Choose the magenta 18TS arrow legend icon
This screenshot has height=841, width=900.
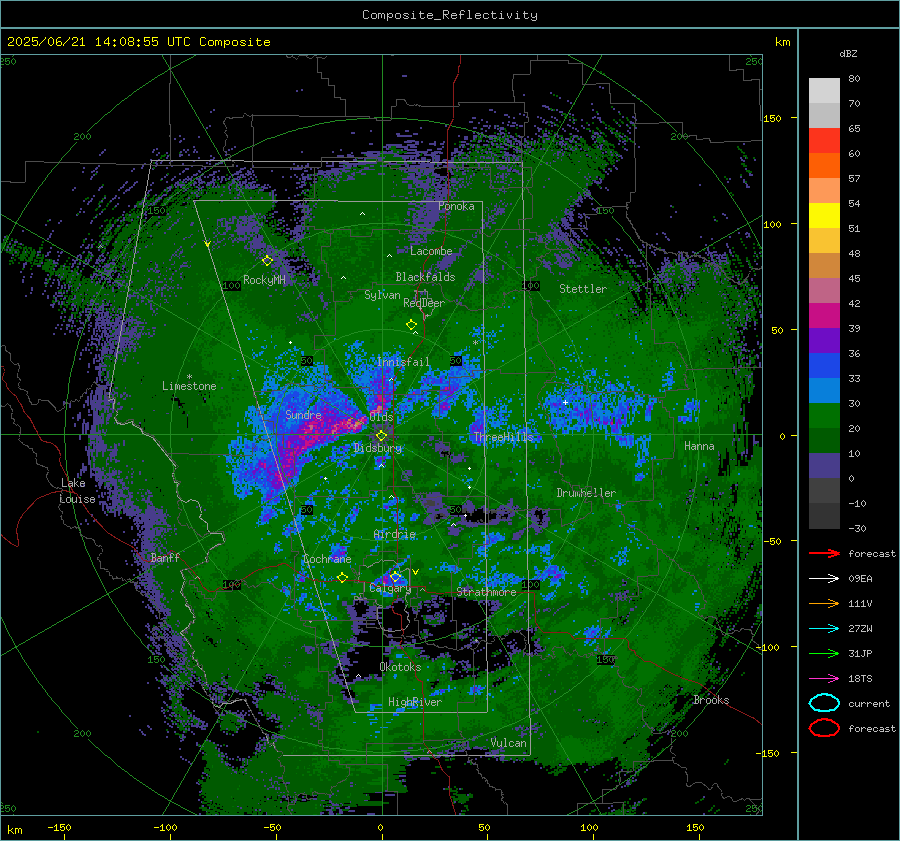point(824,679)
